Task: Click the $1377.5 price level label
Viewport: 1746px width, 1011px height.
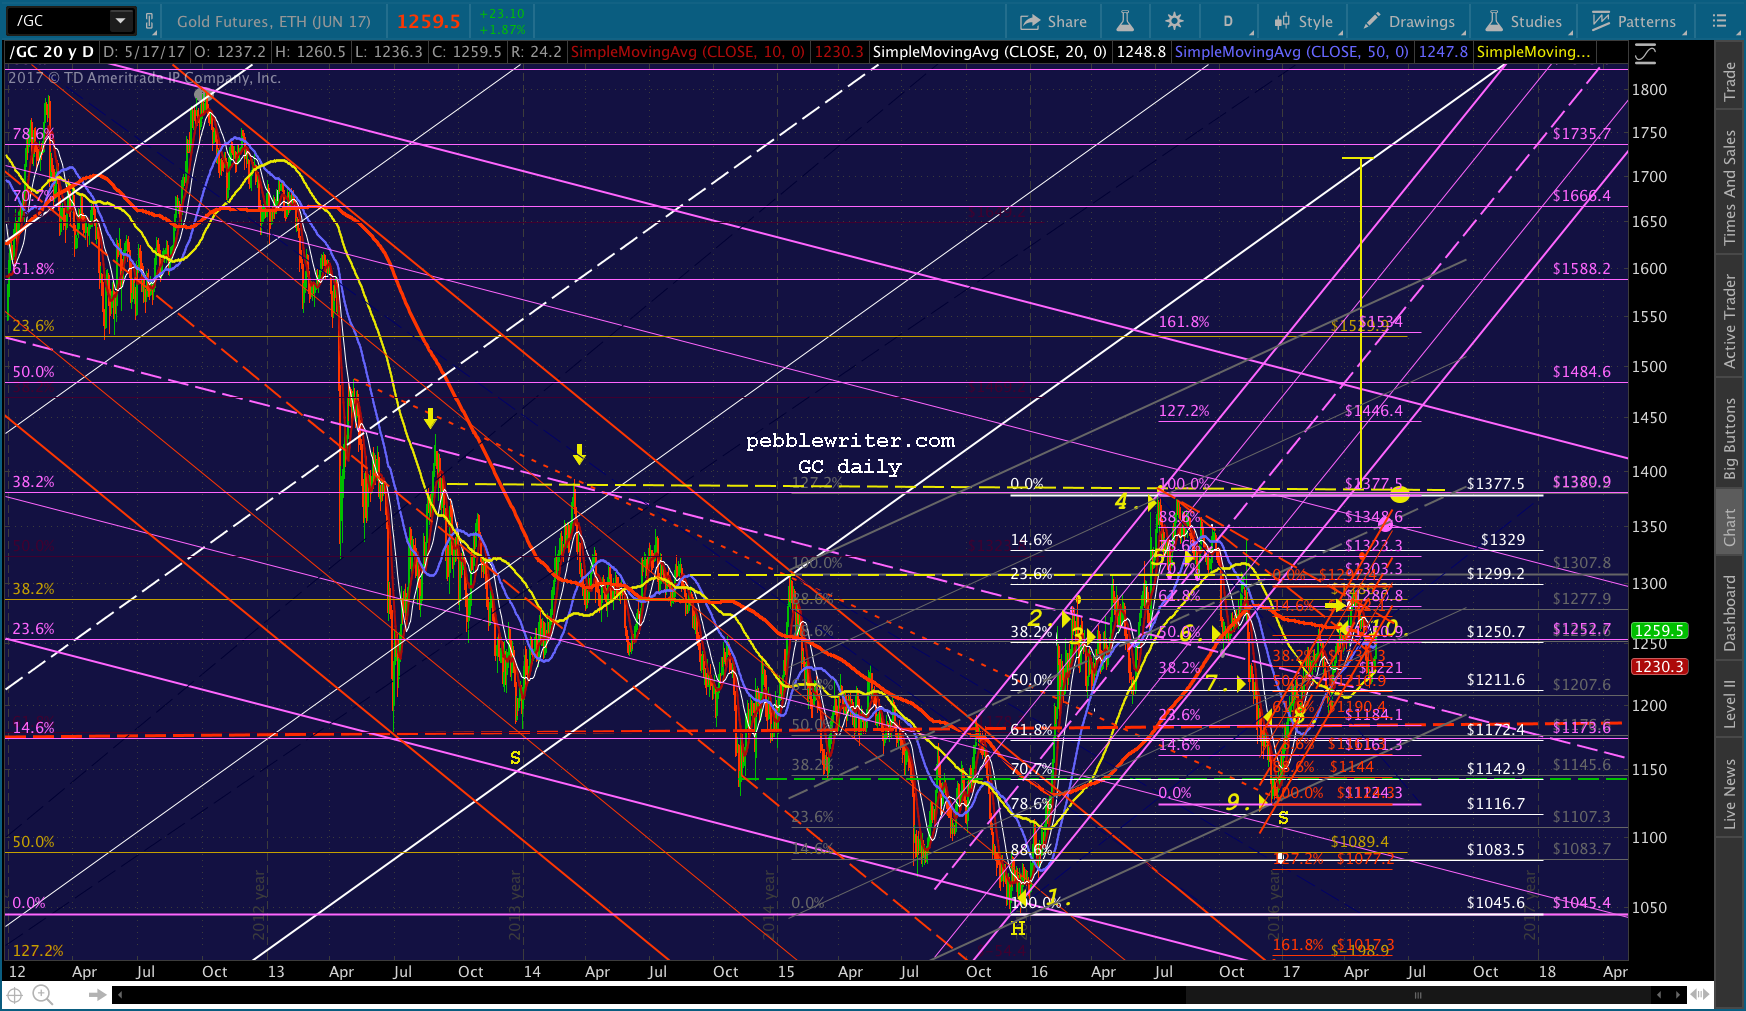Action: click(1495, 484)
